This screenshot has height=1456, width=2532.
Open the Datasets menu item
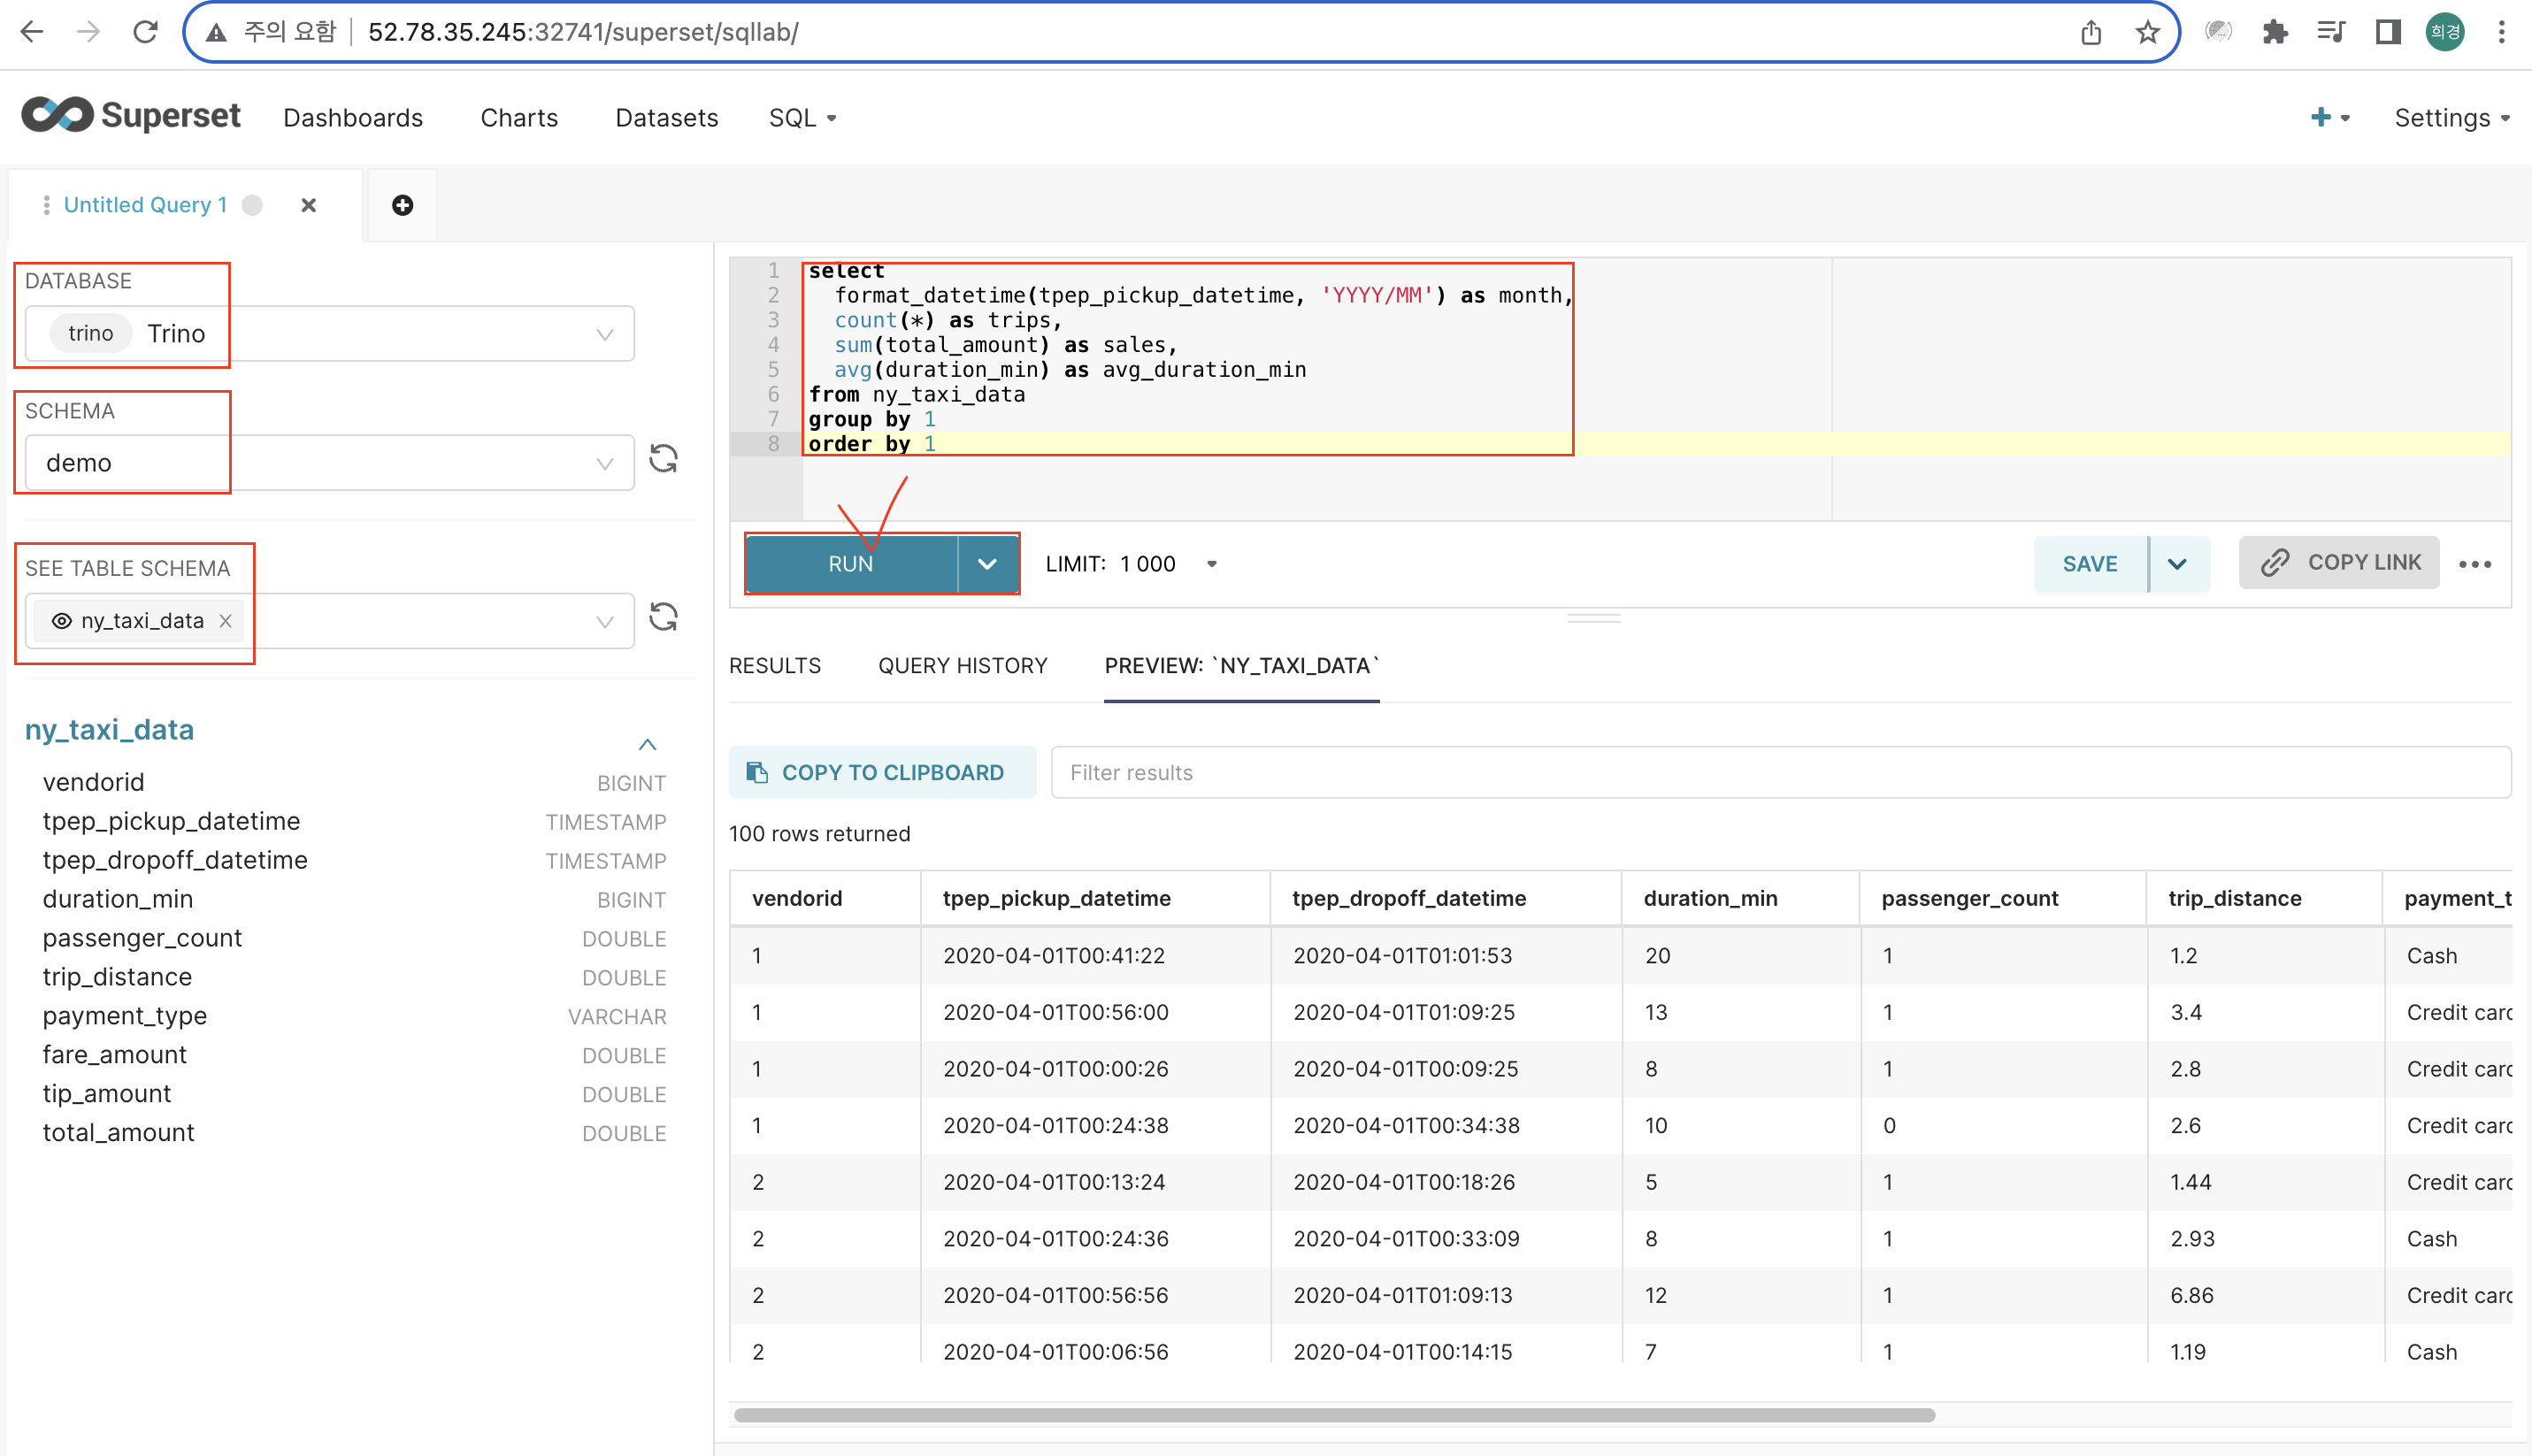point(666,117)
